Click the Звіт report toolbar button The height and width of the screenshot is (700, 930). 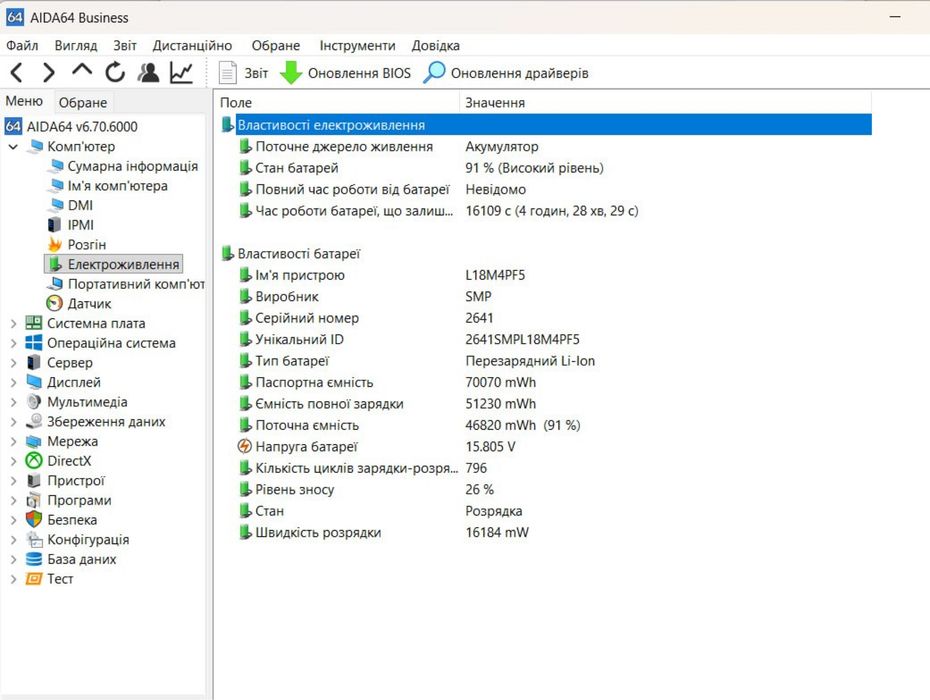click(243, 73)
